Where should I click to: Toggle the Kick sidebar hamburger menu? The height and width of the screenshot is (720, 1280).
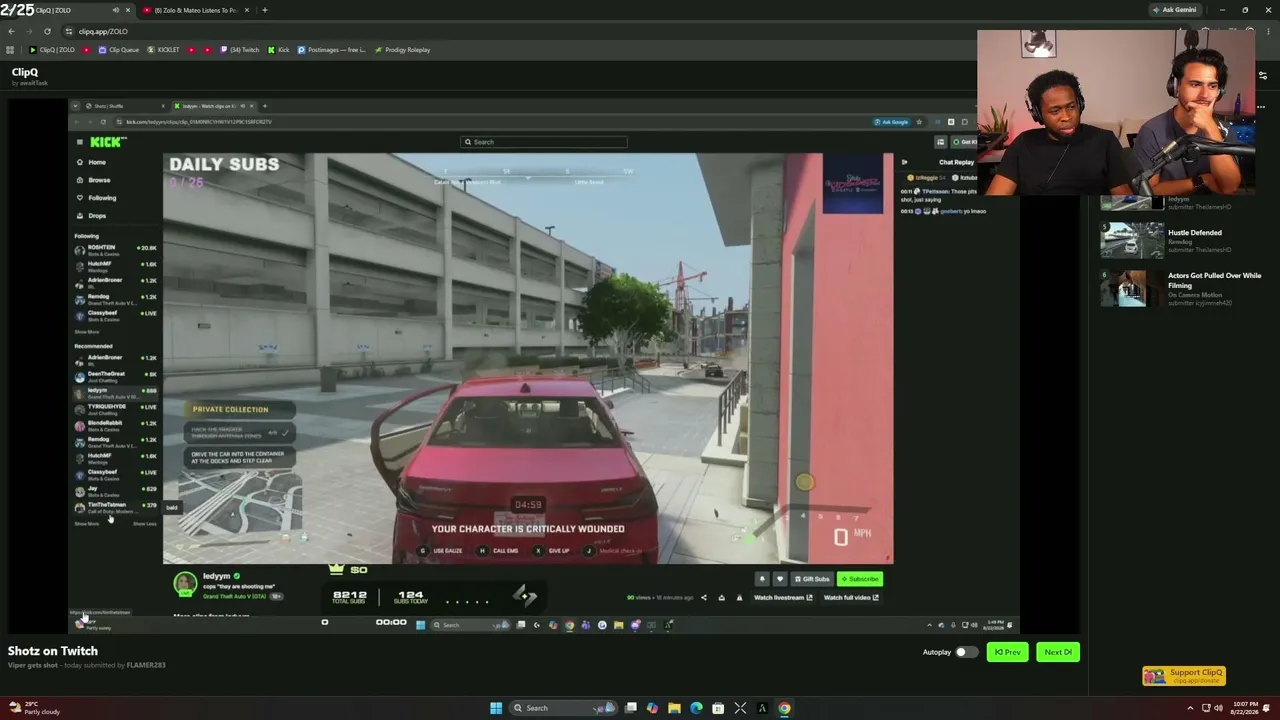coord(80,142)
